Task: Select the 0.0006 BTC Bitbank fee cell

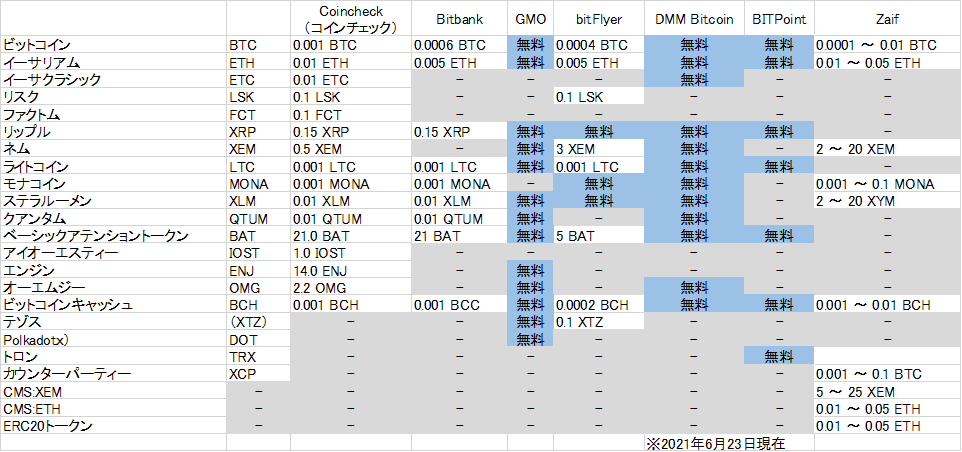Action: (460, 45)
